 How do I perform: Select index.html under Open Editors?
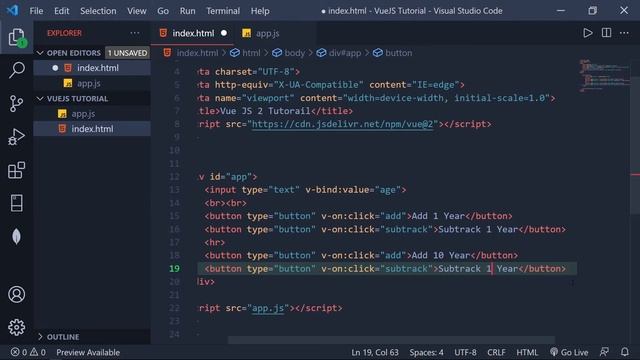point(92,68)
